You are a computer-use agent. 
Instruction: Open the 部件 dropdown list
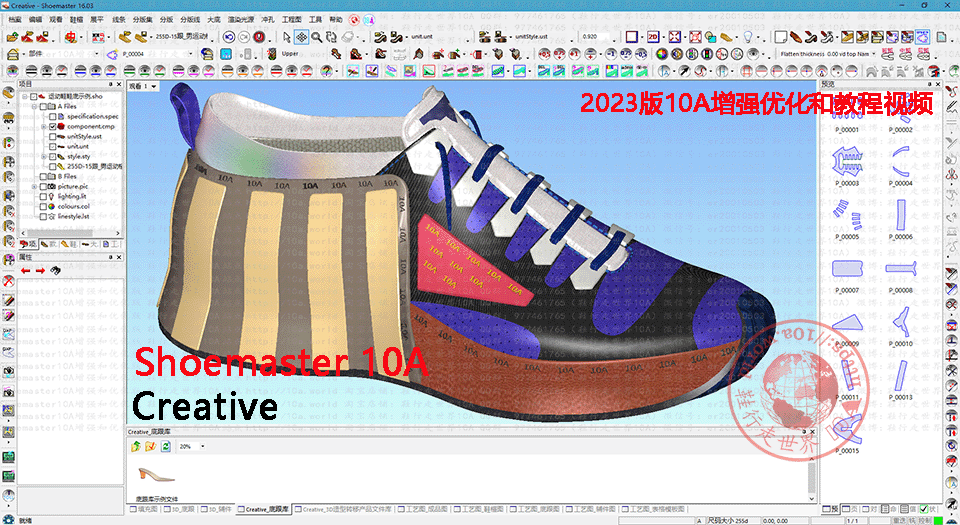99,54
